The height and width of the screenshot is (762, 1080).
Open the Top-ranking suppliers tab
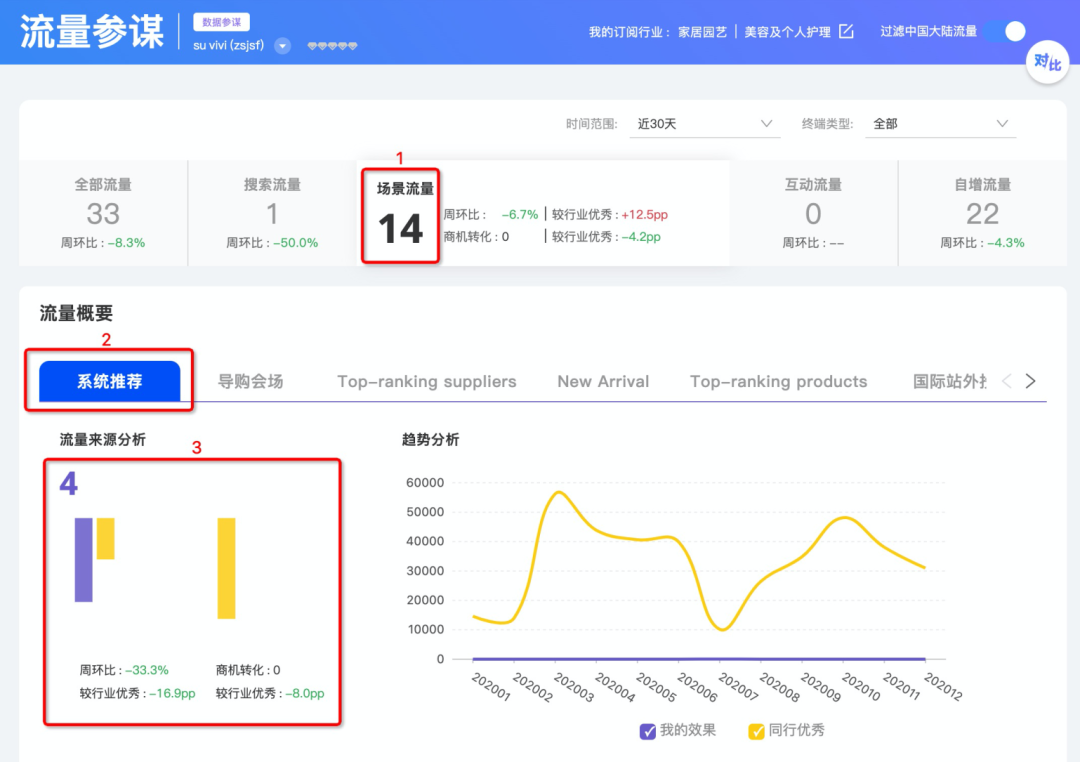426,381
